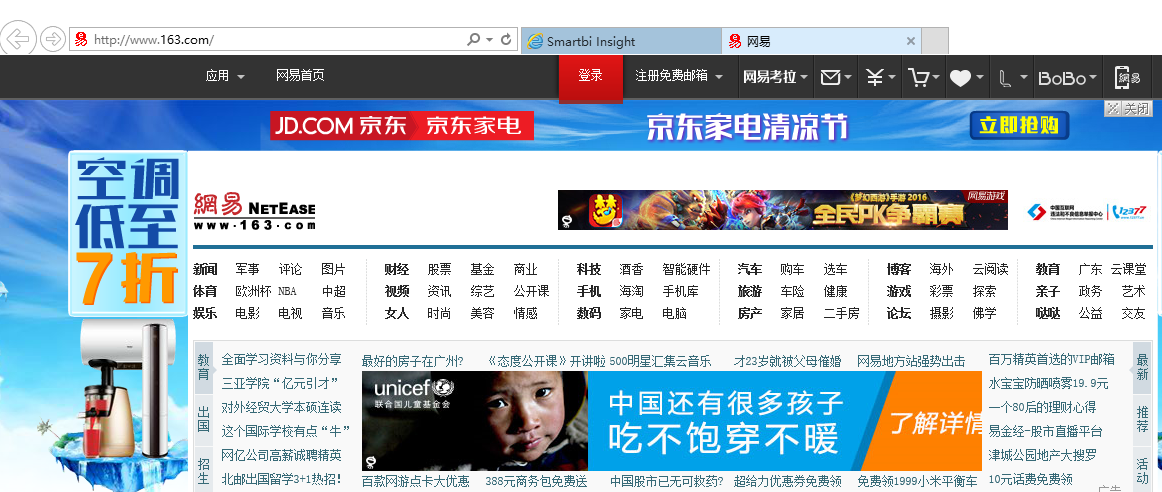Open address bar autocomplete dropdown arrow
1162x492 pixels.
[489, 39]
